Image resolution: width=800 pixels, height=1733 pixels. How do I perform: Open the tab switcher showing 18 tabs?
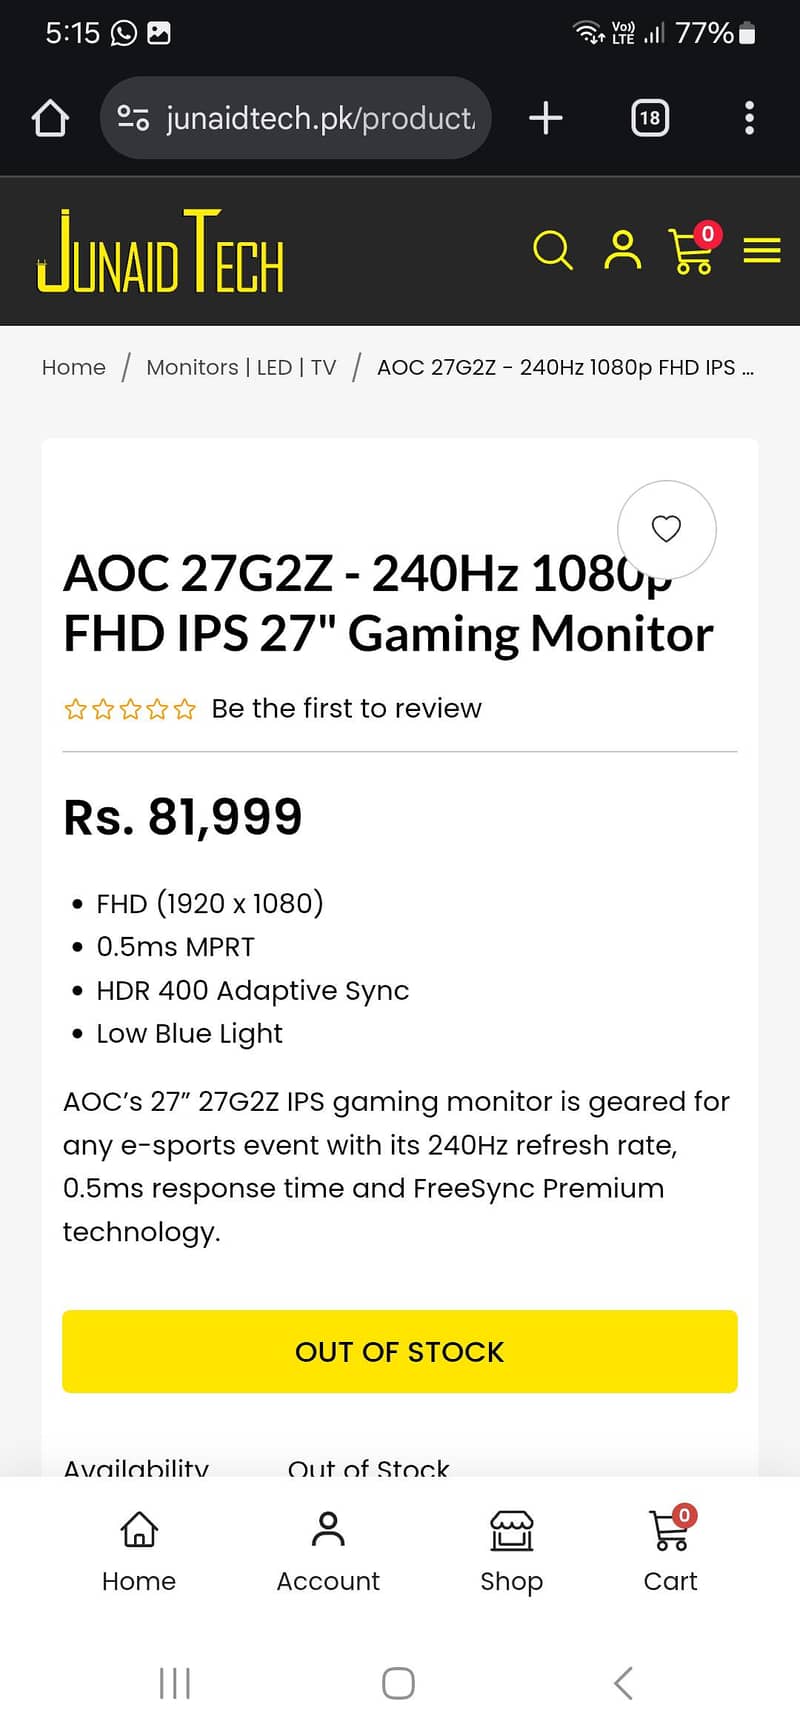pos(649,117)
